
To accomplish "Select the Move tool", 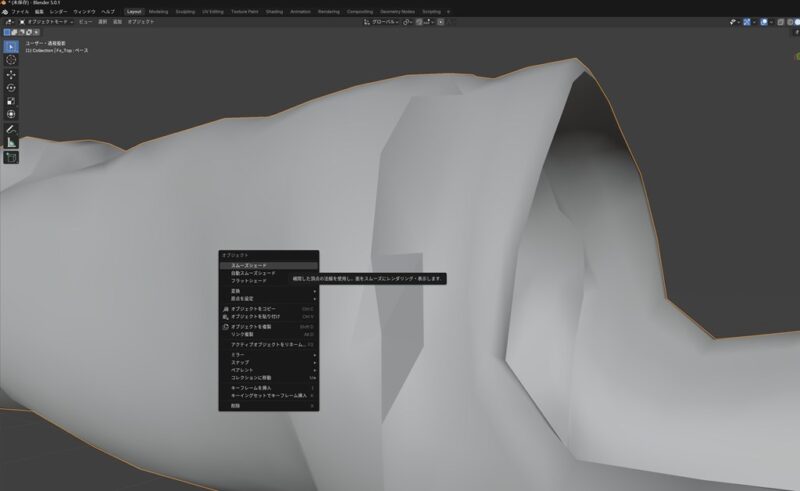I will (11, 75).
